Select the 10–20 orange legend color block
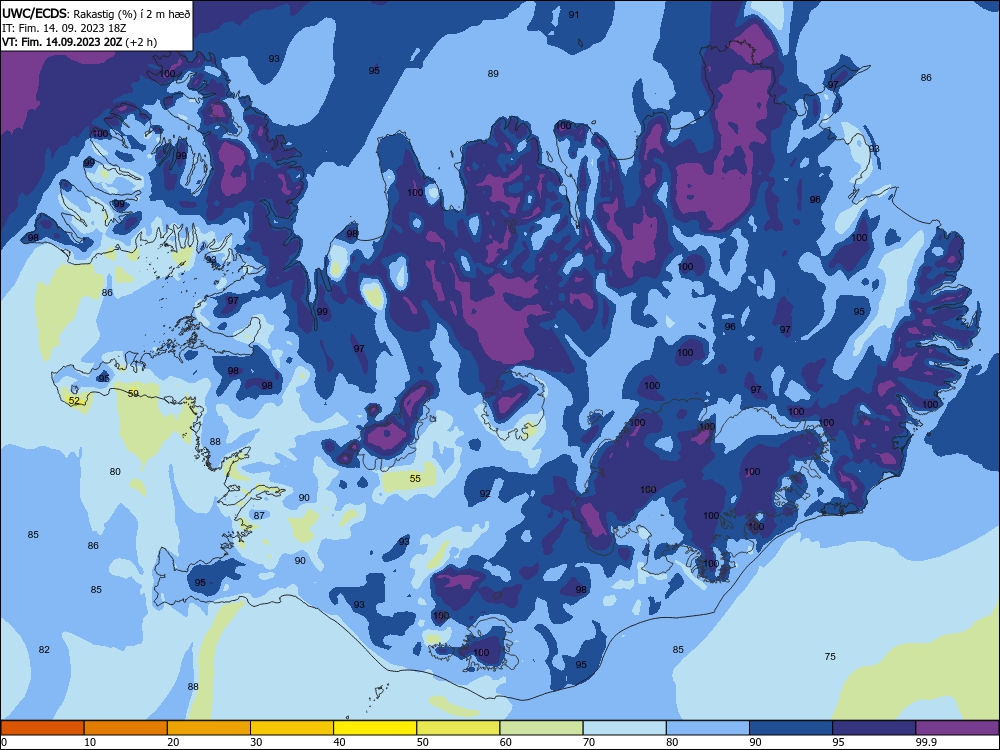This screenshot has height=750, width=1000. 126,728
